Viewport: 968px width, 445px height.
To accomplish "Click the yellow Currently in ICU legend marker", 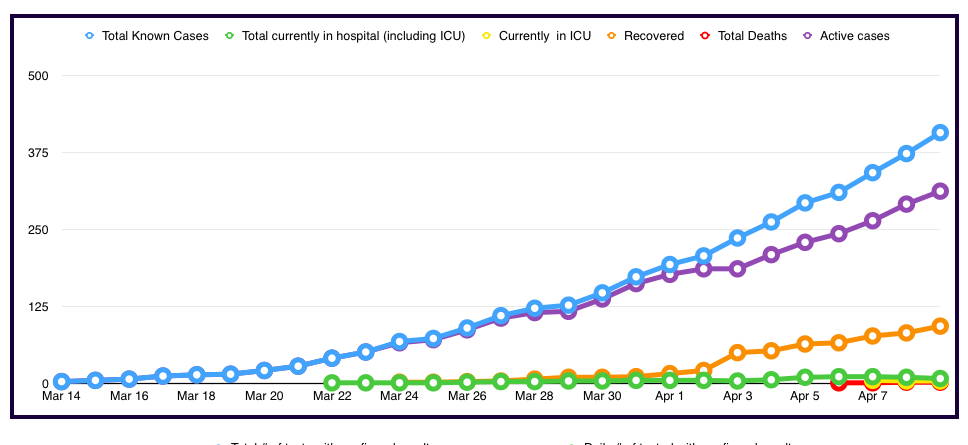I will point(486,36).
